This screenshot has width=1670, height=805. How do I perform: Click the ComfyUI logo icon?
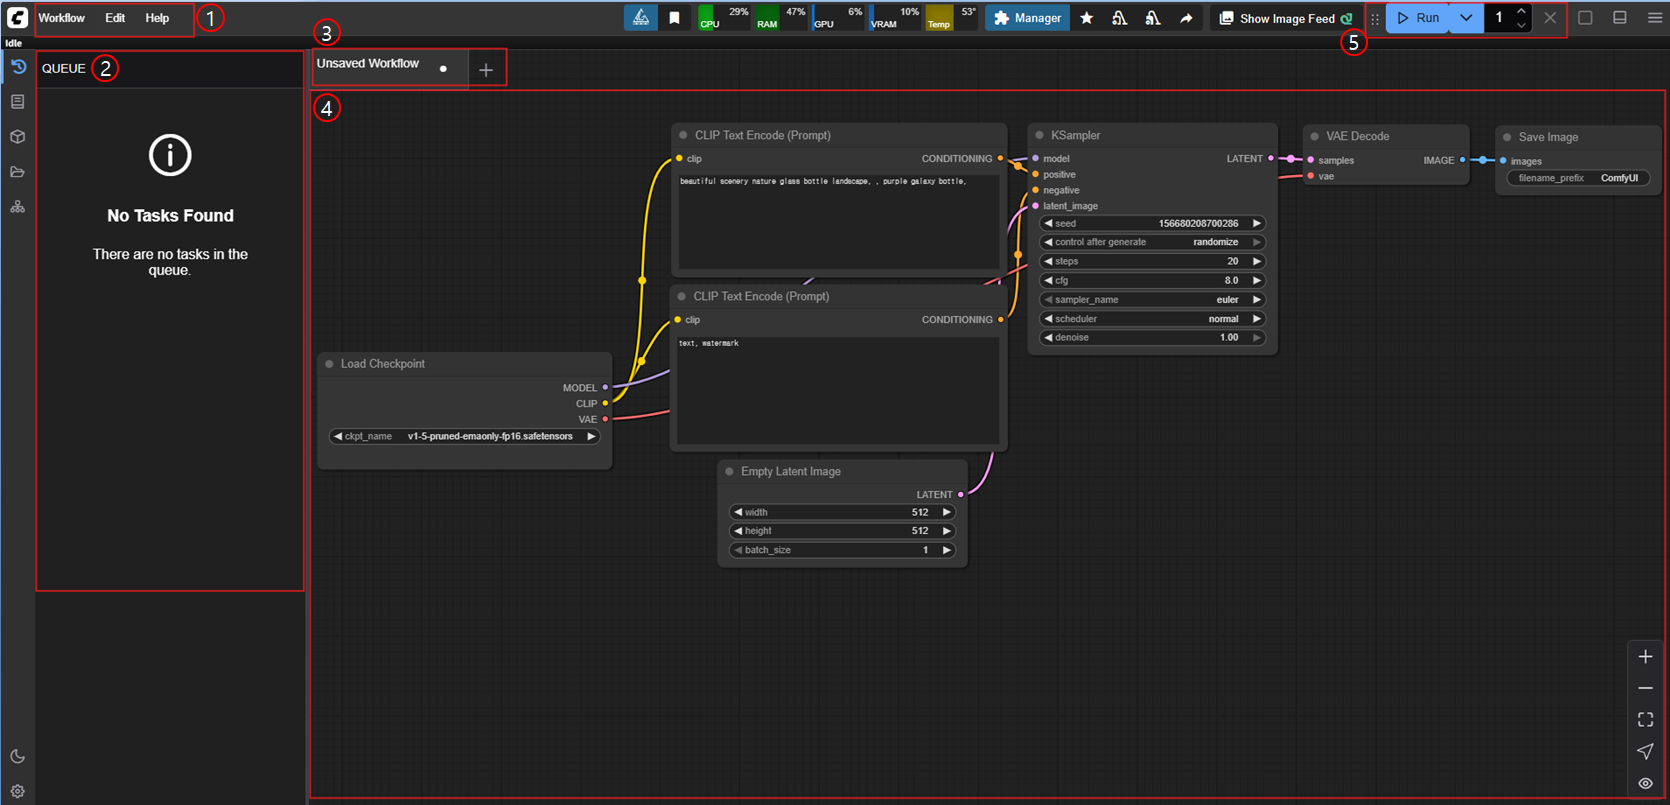17,17
